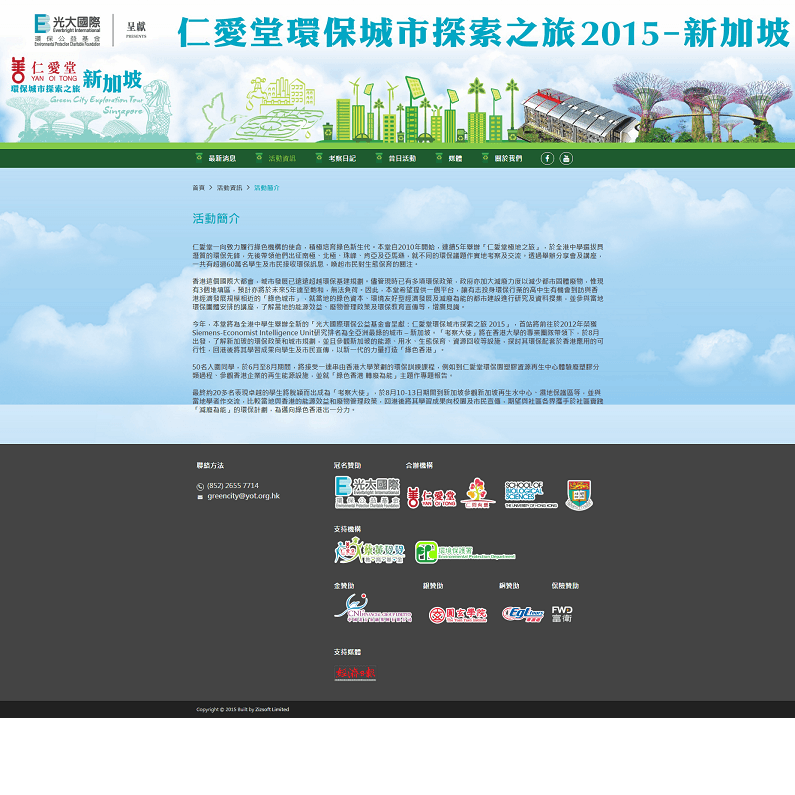This screenshot has width=795, height=795.
Task: Click the 冠名贊助 footer heading
Action: pos(347,465)
